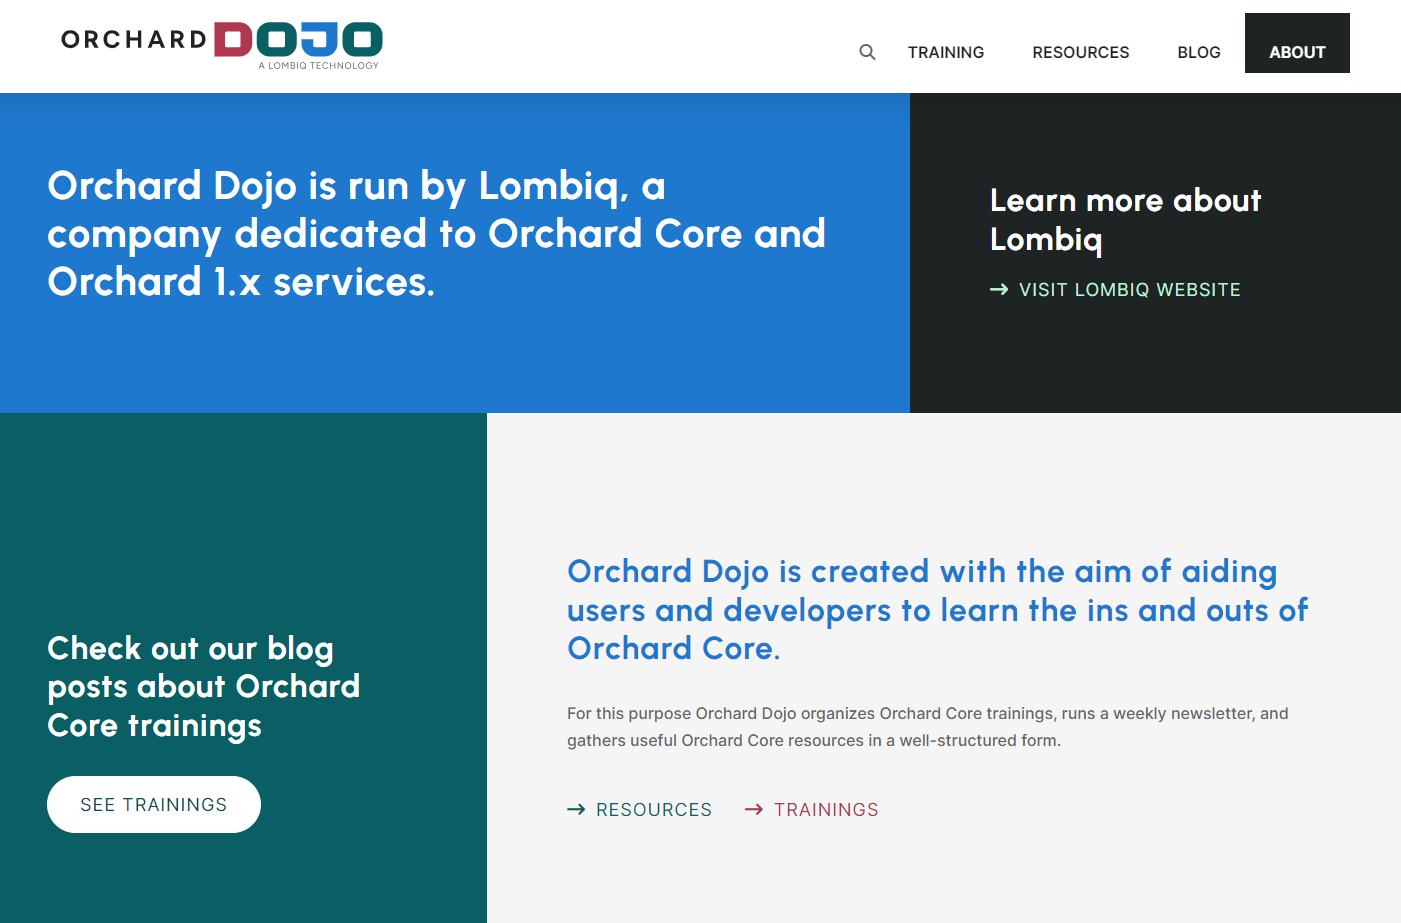The width and height of the screenshot is (1401, 923).
Task: Open the site search magnifier icon
Action: point(867,52)
